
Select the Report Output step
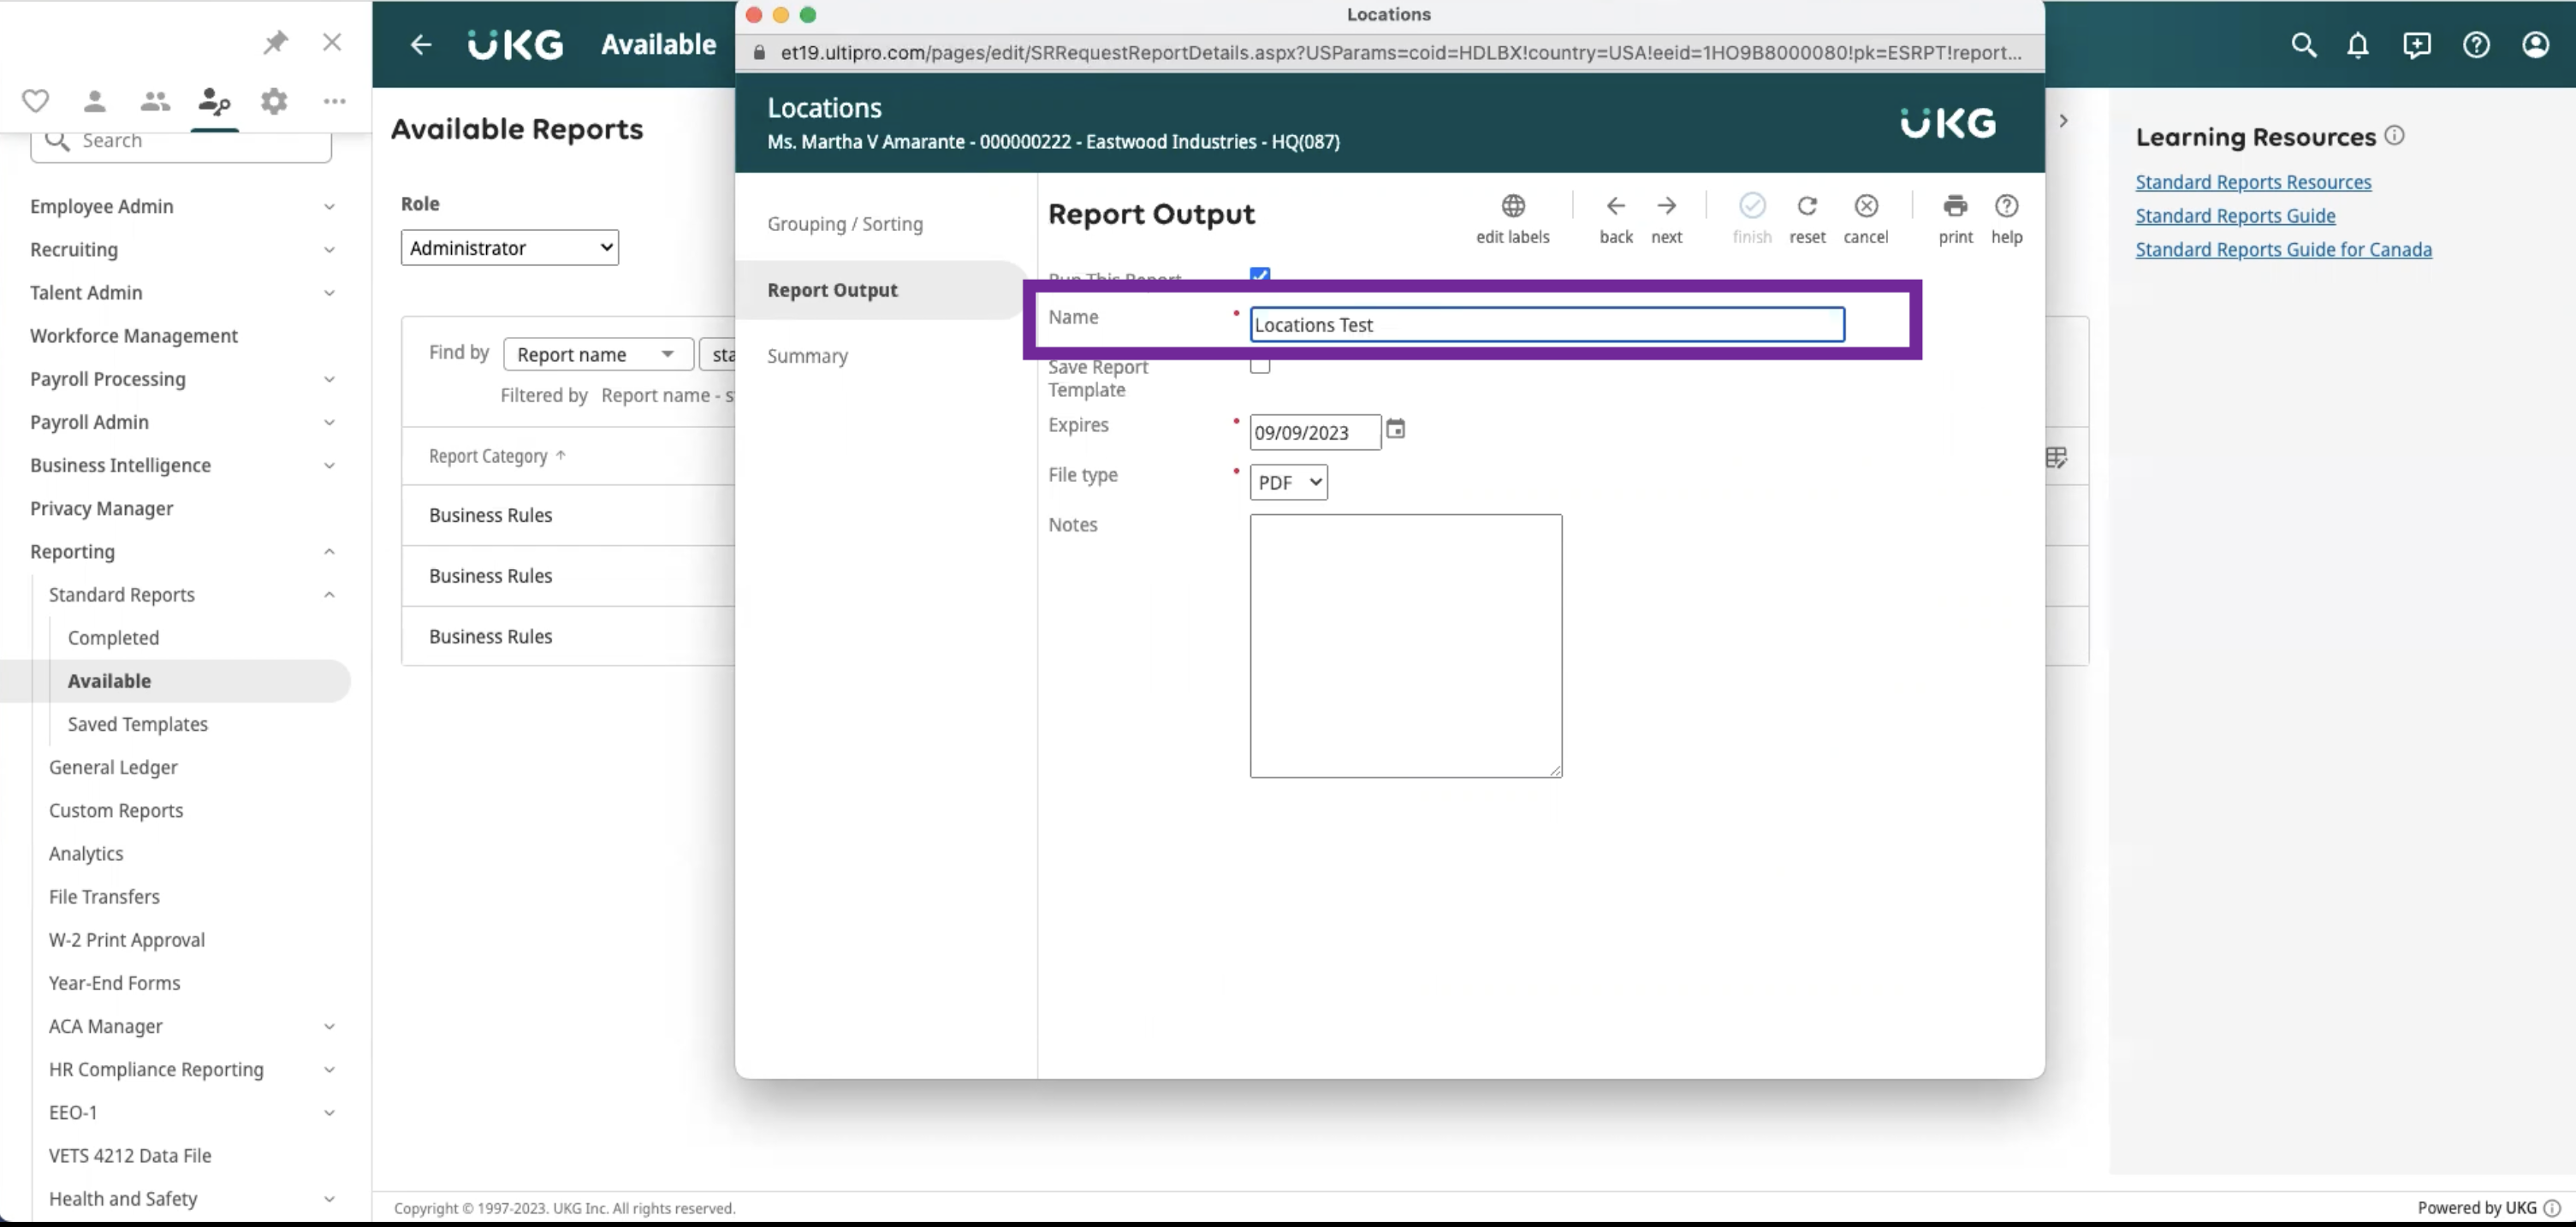pyautogui.click(x=832, y=290)
